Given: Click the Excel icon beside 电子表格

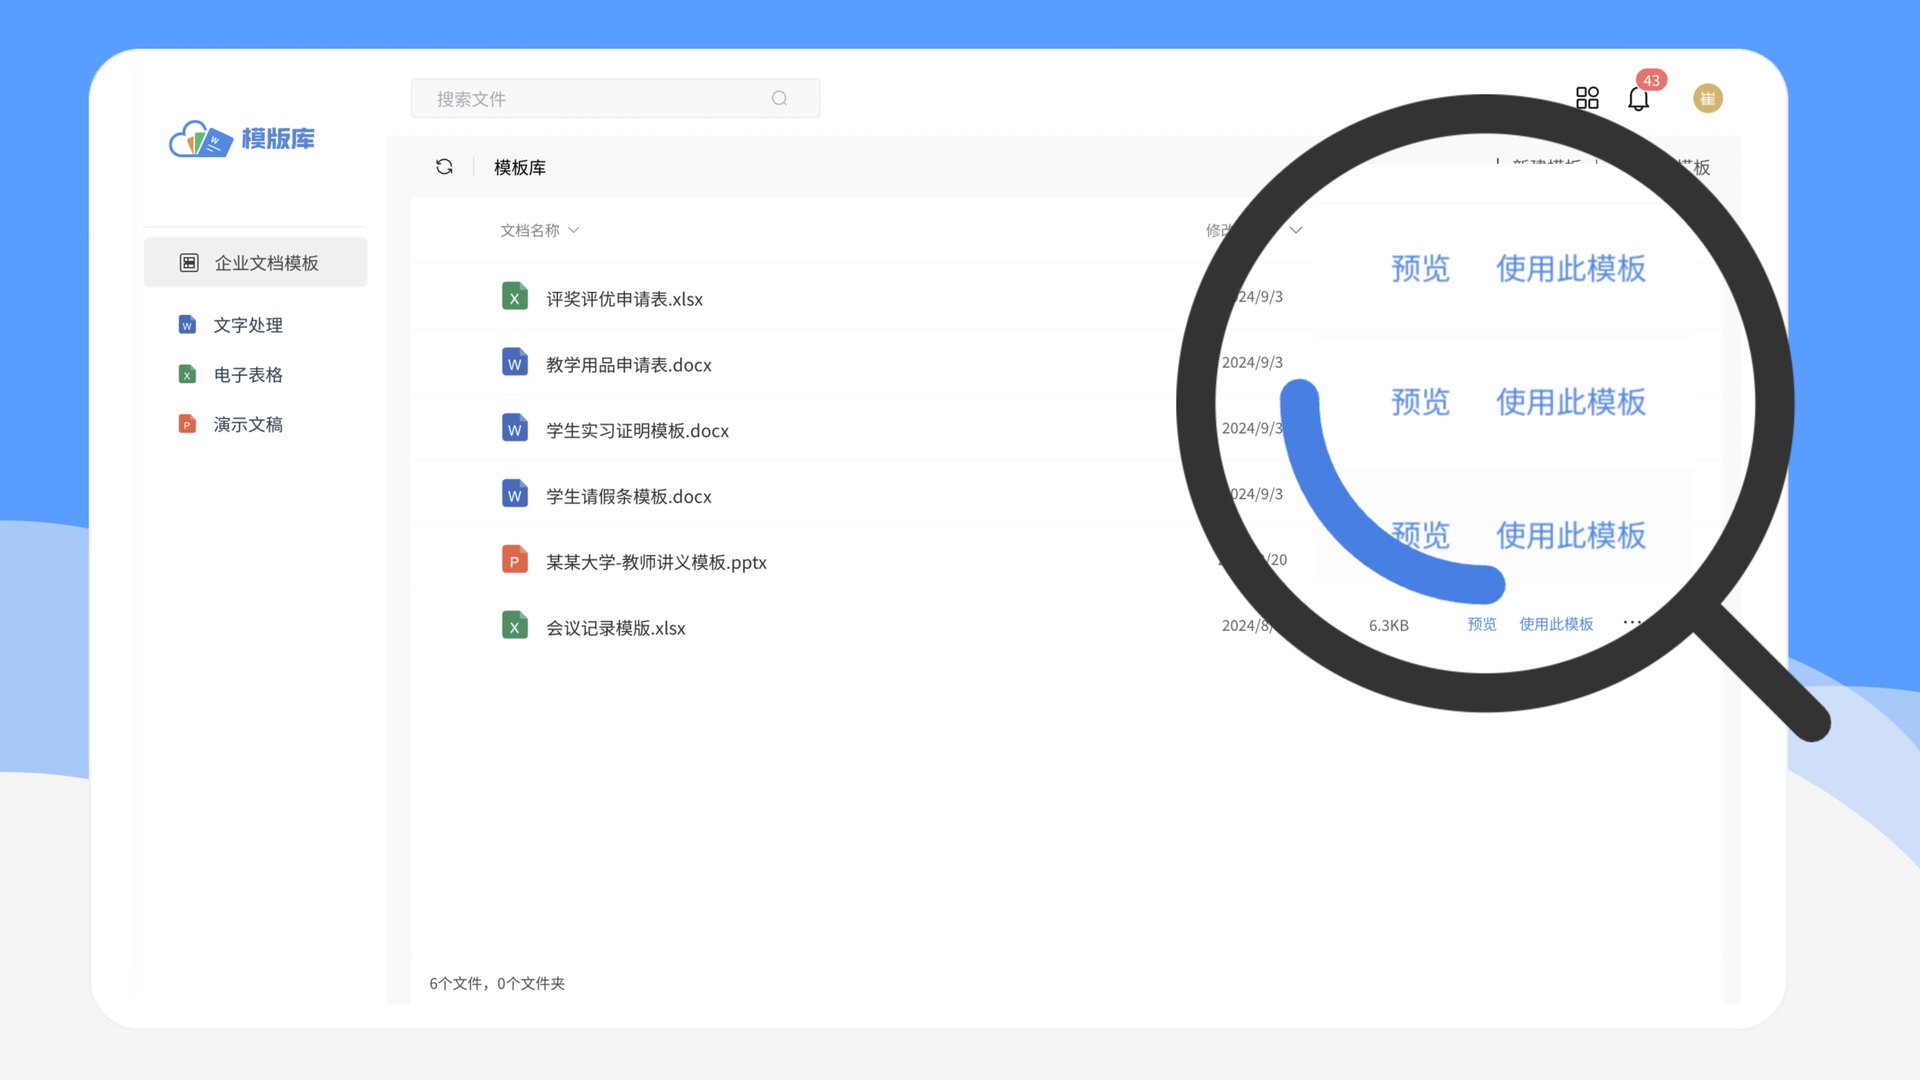Looking at the screenshot, I should 187,374.
